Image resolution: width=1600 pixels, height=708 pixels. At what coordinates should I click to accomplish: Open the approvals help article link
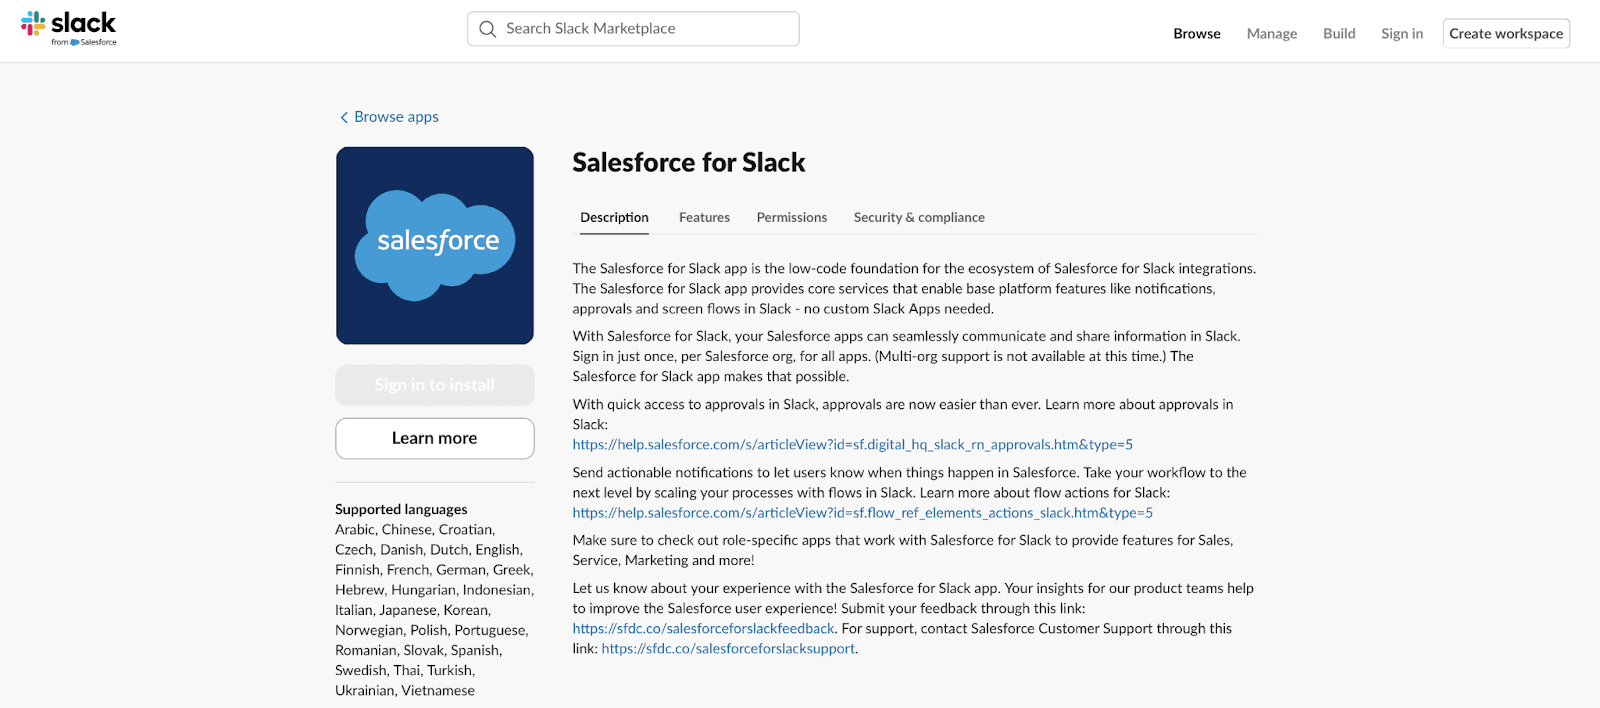pyautogui.click(x=853, y=444)
